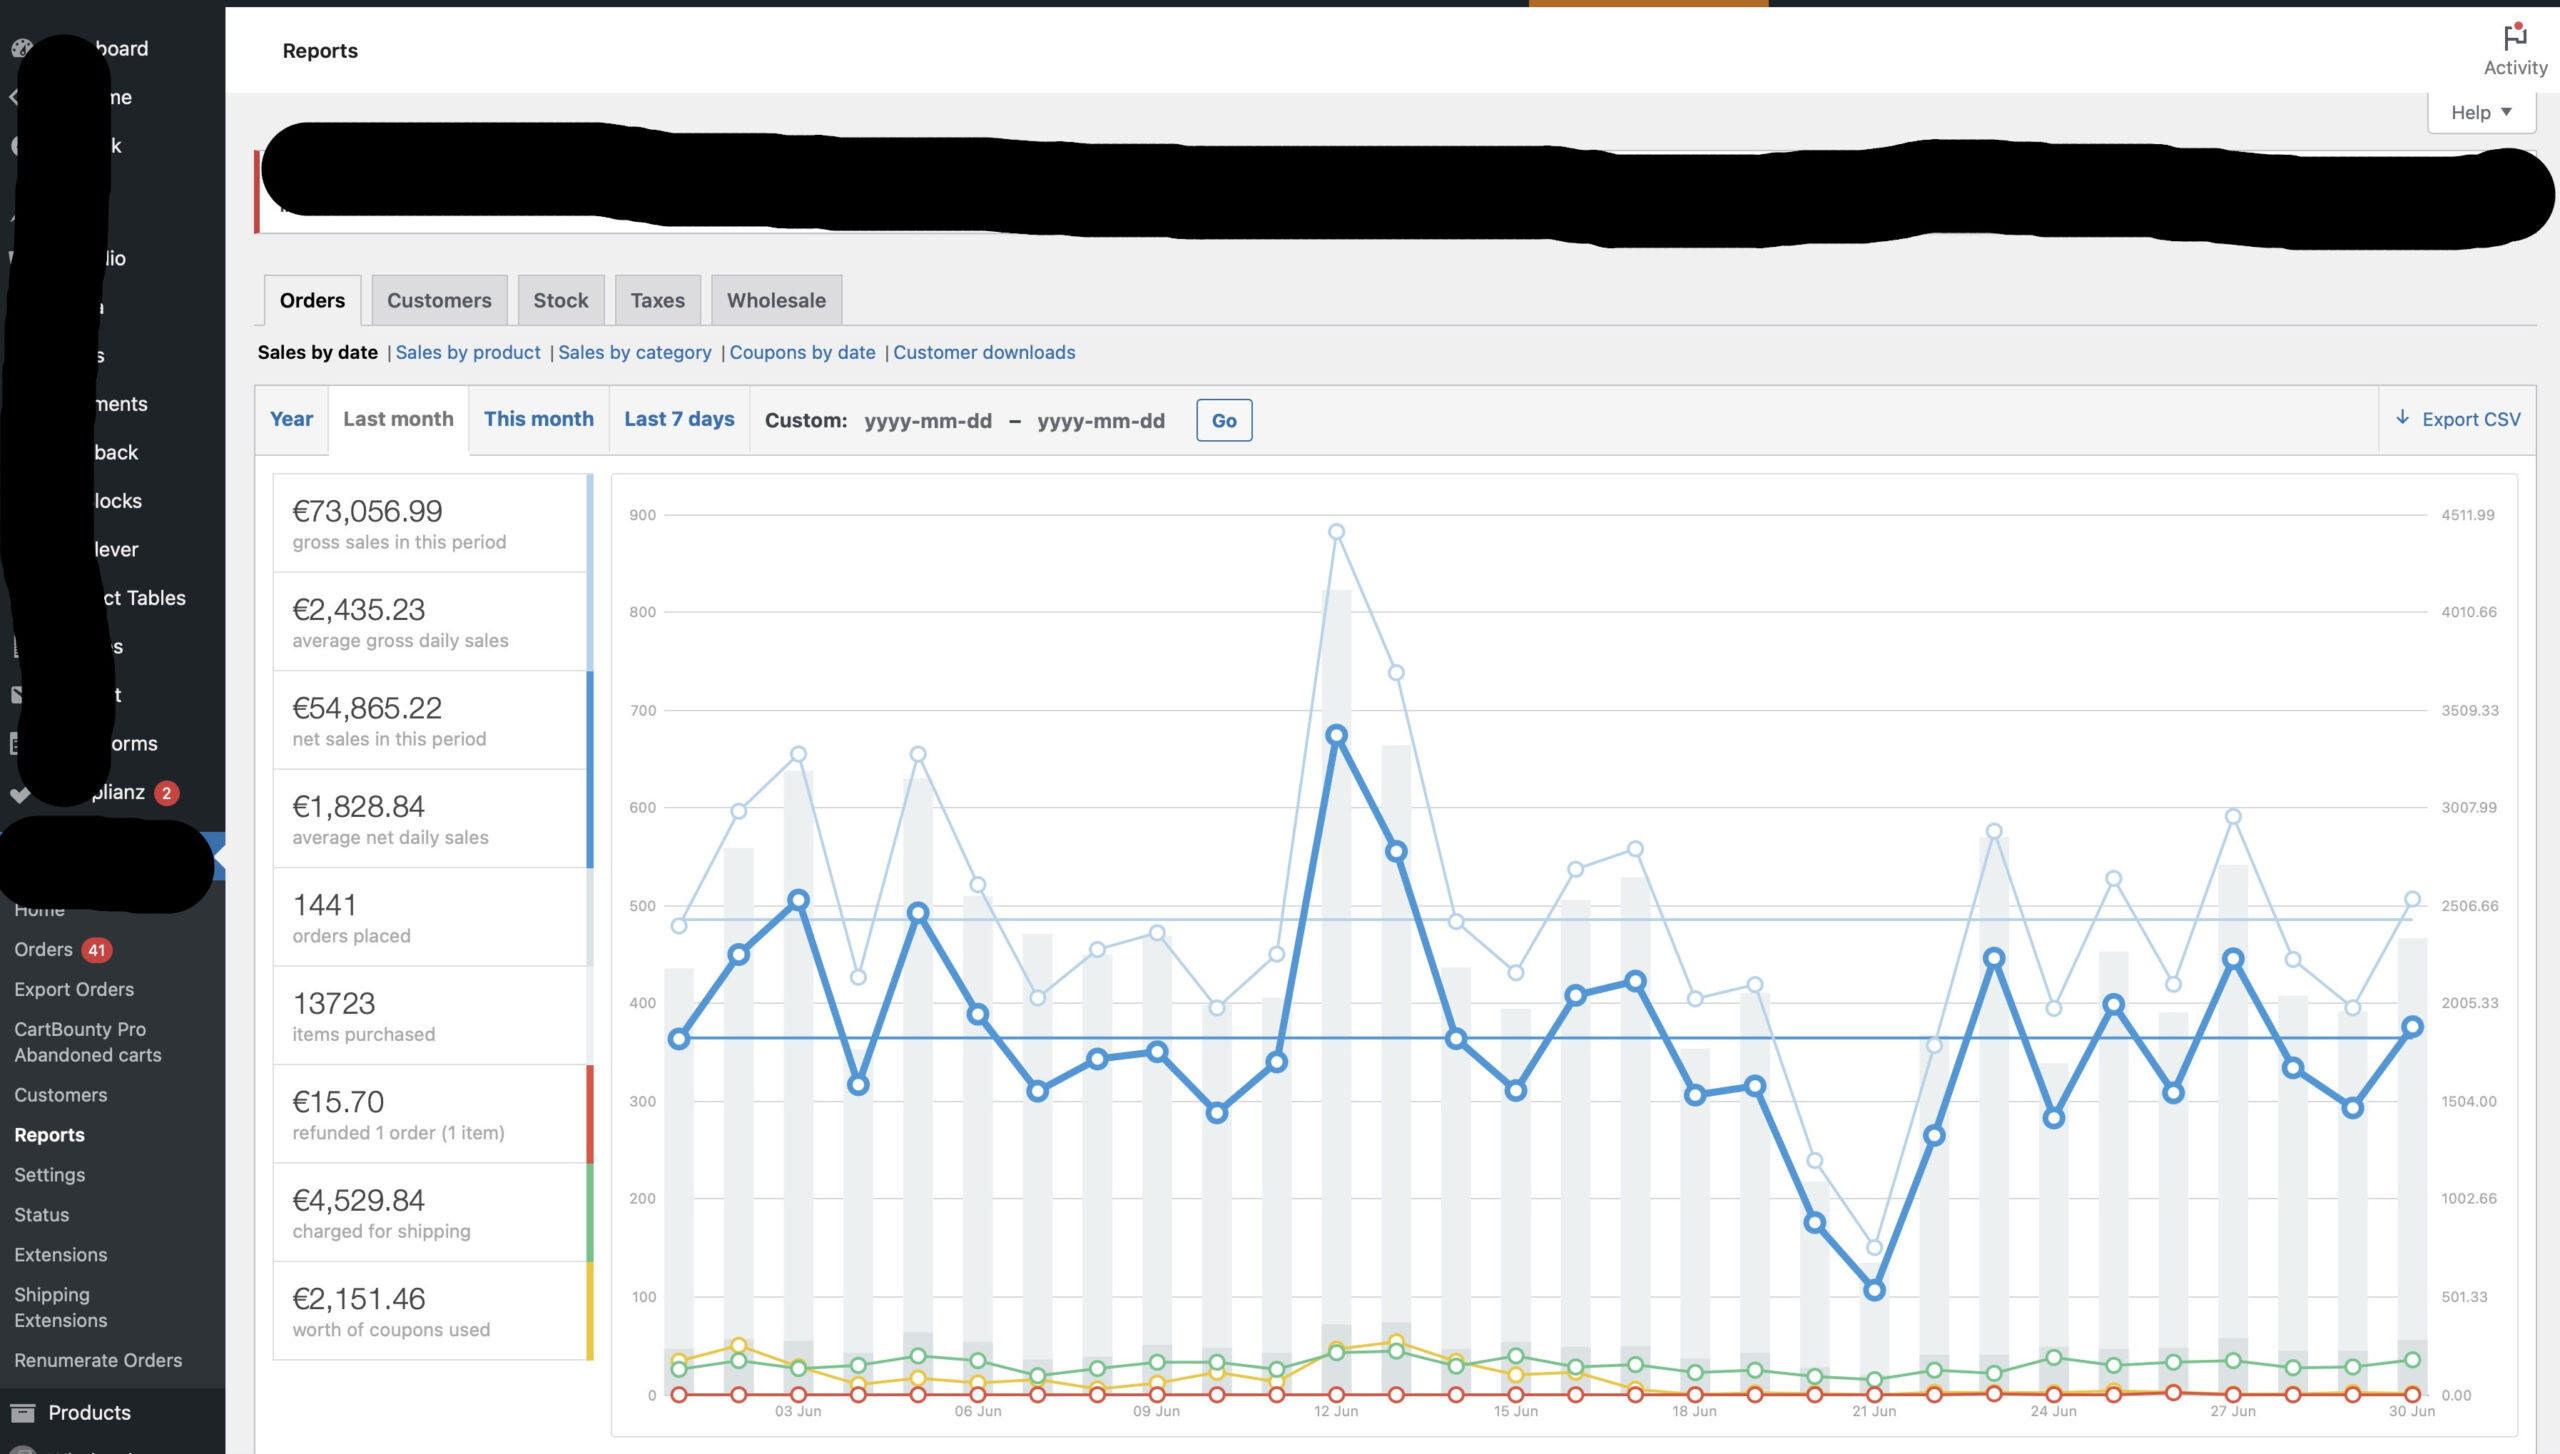Open Sales by product report link
The image size is (2560, 1454).
click(468, 353)
